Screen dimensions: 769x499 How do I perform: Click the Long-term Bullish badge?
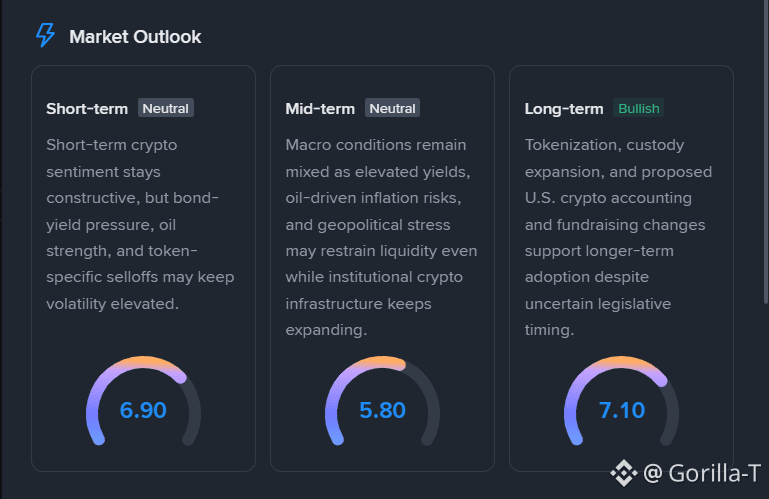point(639,108)
